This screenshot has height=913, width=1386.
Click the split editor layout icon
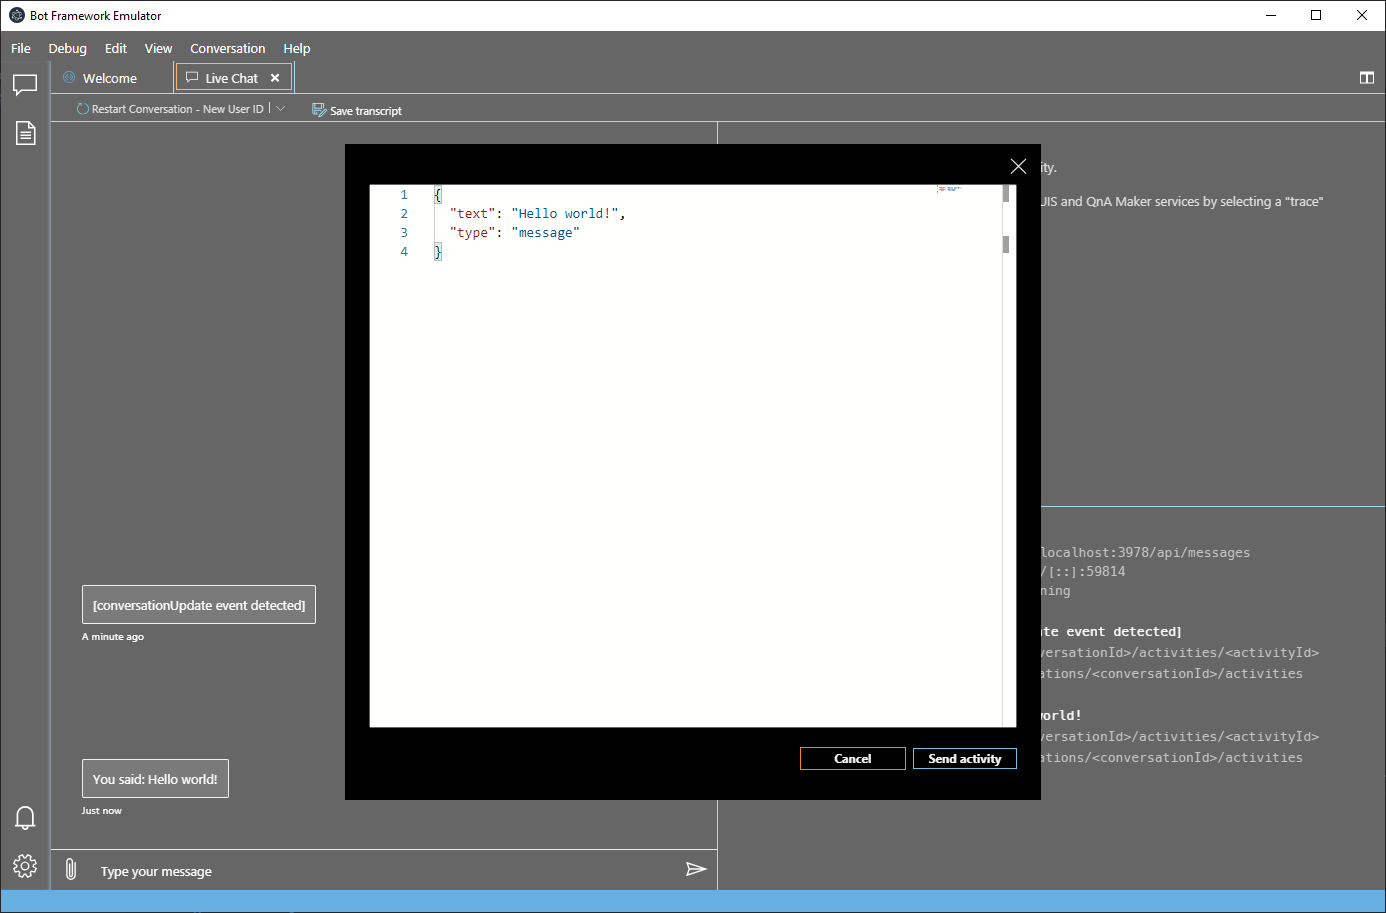point(1367,78)
